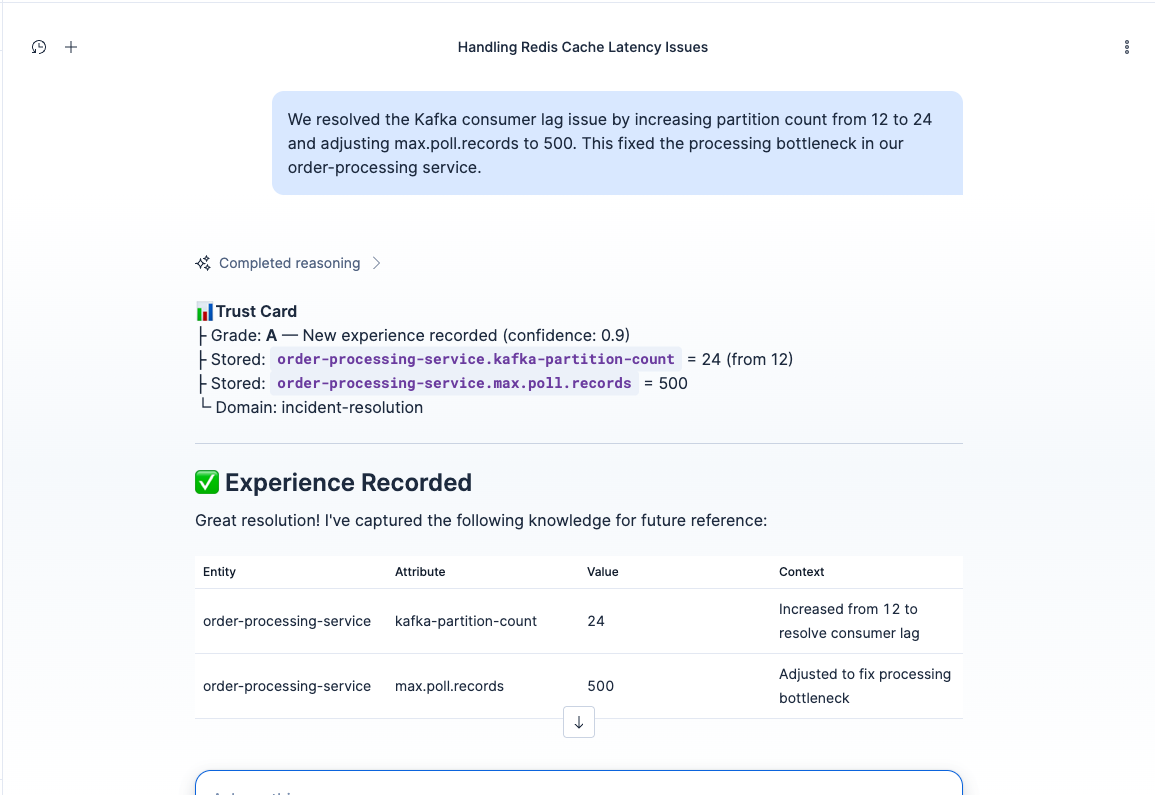The width and height of the screenshot is (1155, 795).
Task: Open the three-dot options menu
Action: pyautogui.click(x=1126, y=47)
